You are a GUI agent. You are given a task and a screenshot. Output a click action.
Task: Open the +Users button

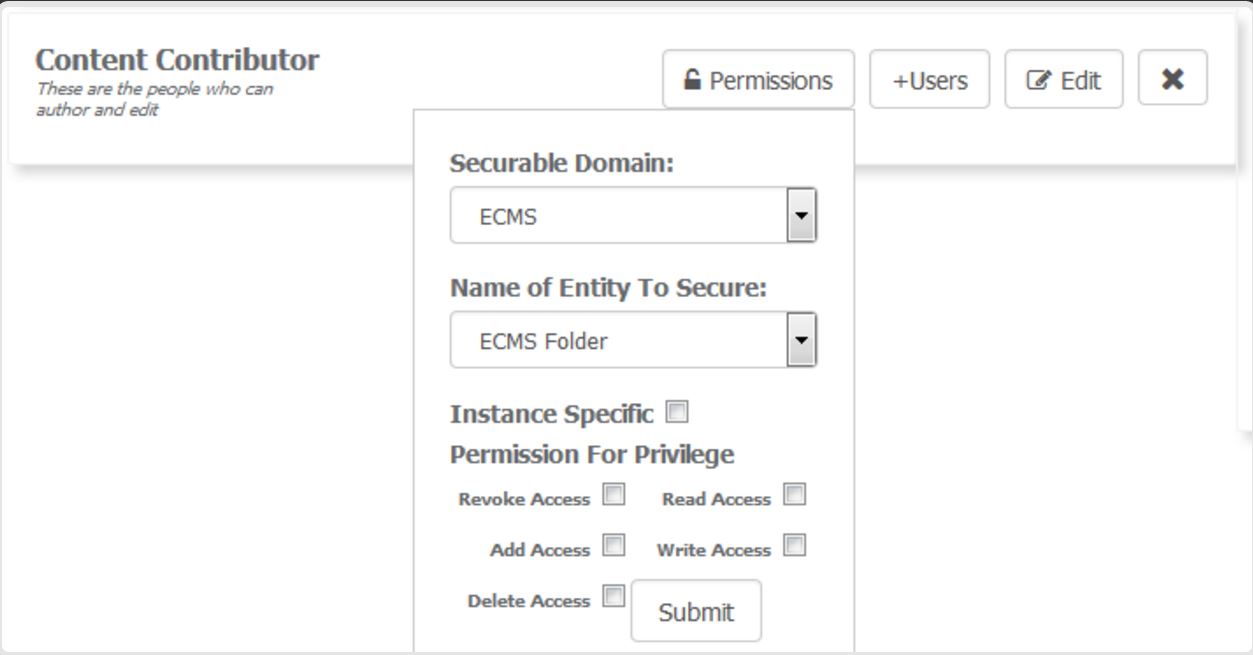pos(929,80)
